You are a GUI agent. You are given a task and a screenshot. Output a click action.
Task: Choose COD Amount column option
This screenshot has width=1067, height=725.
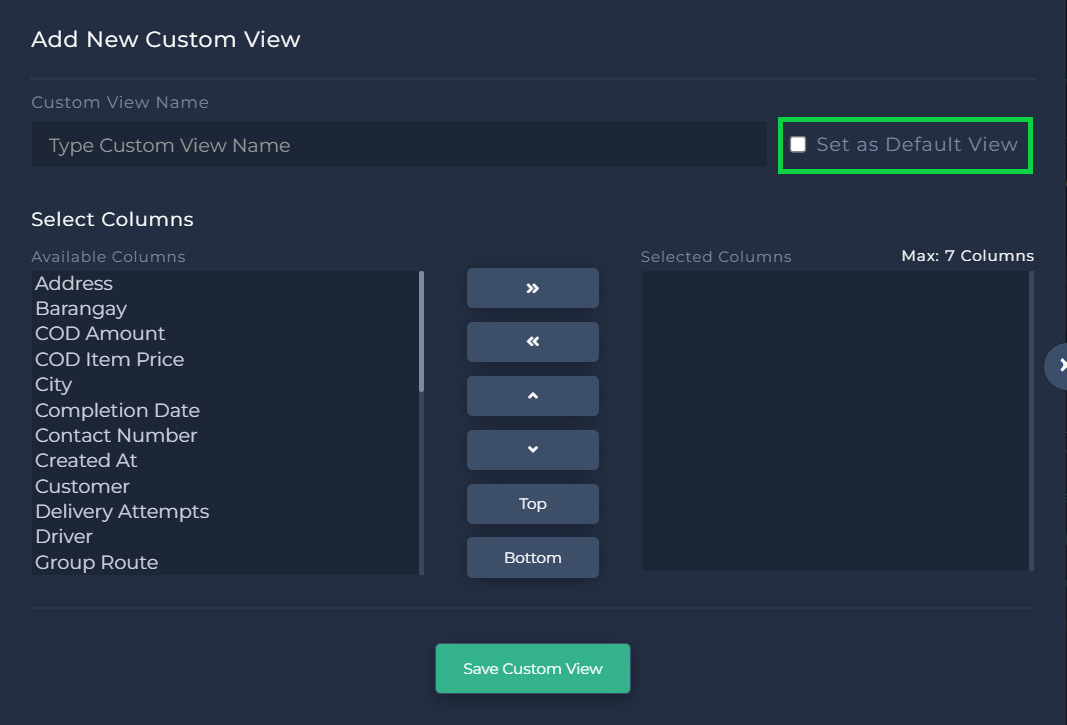tap(100, 334)
